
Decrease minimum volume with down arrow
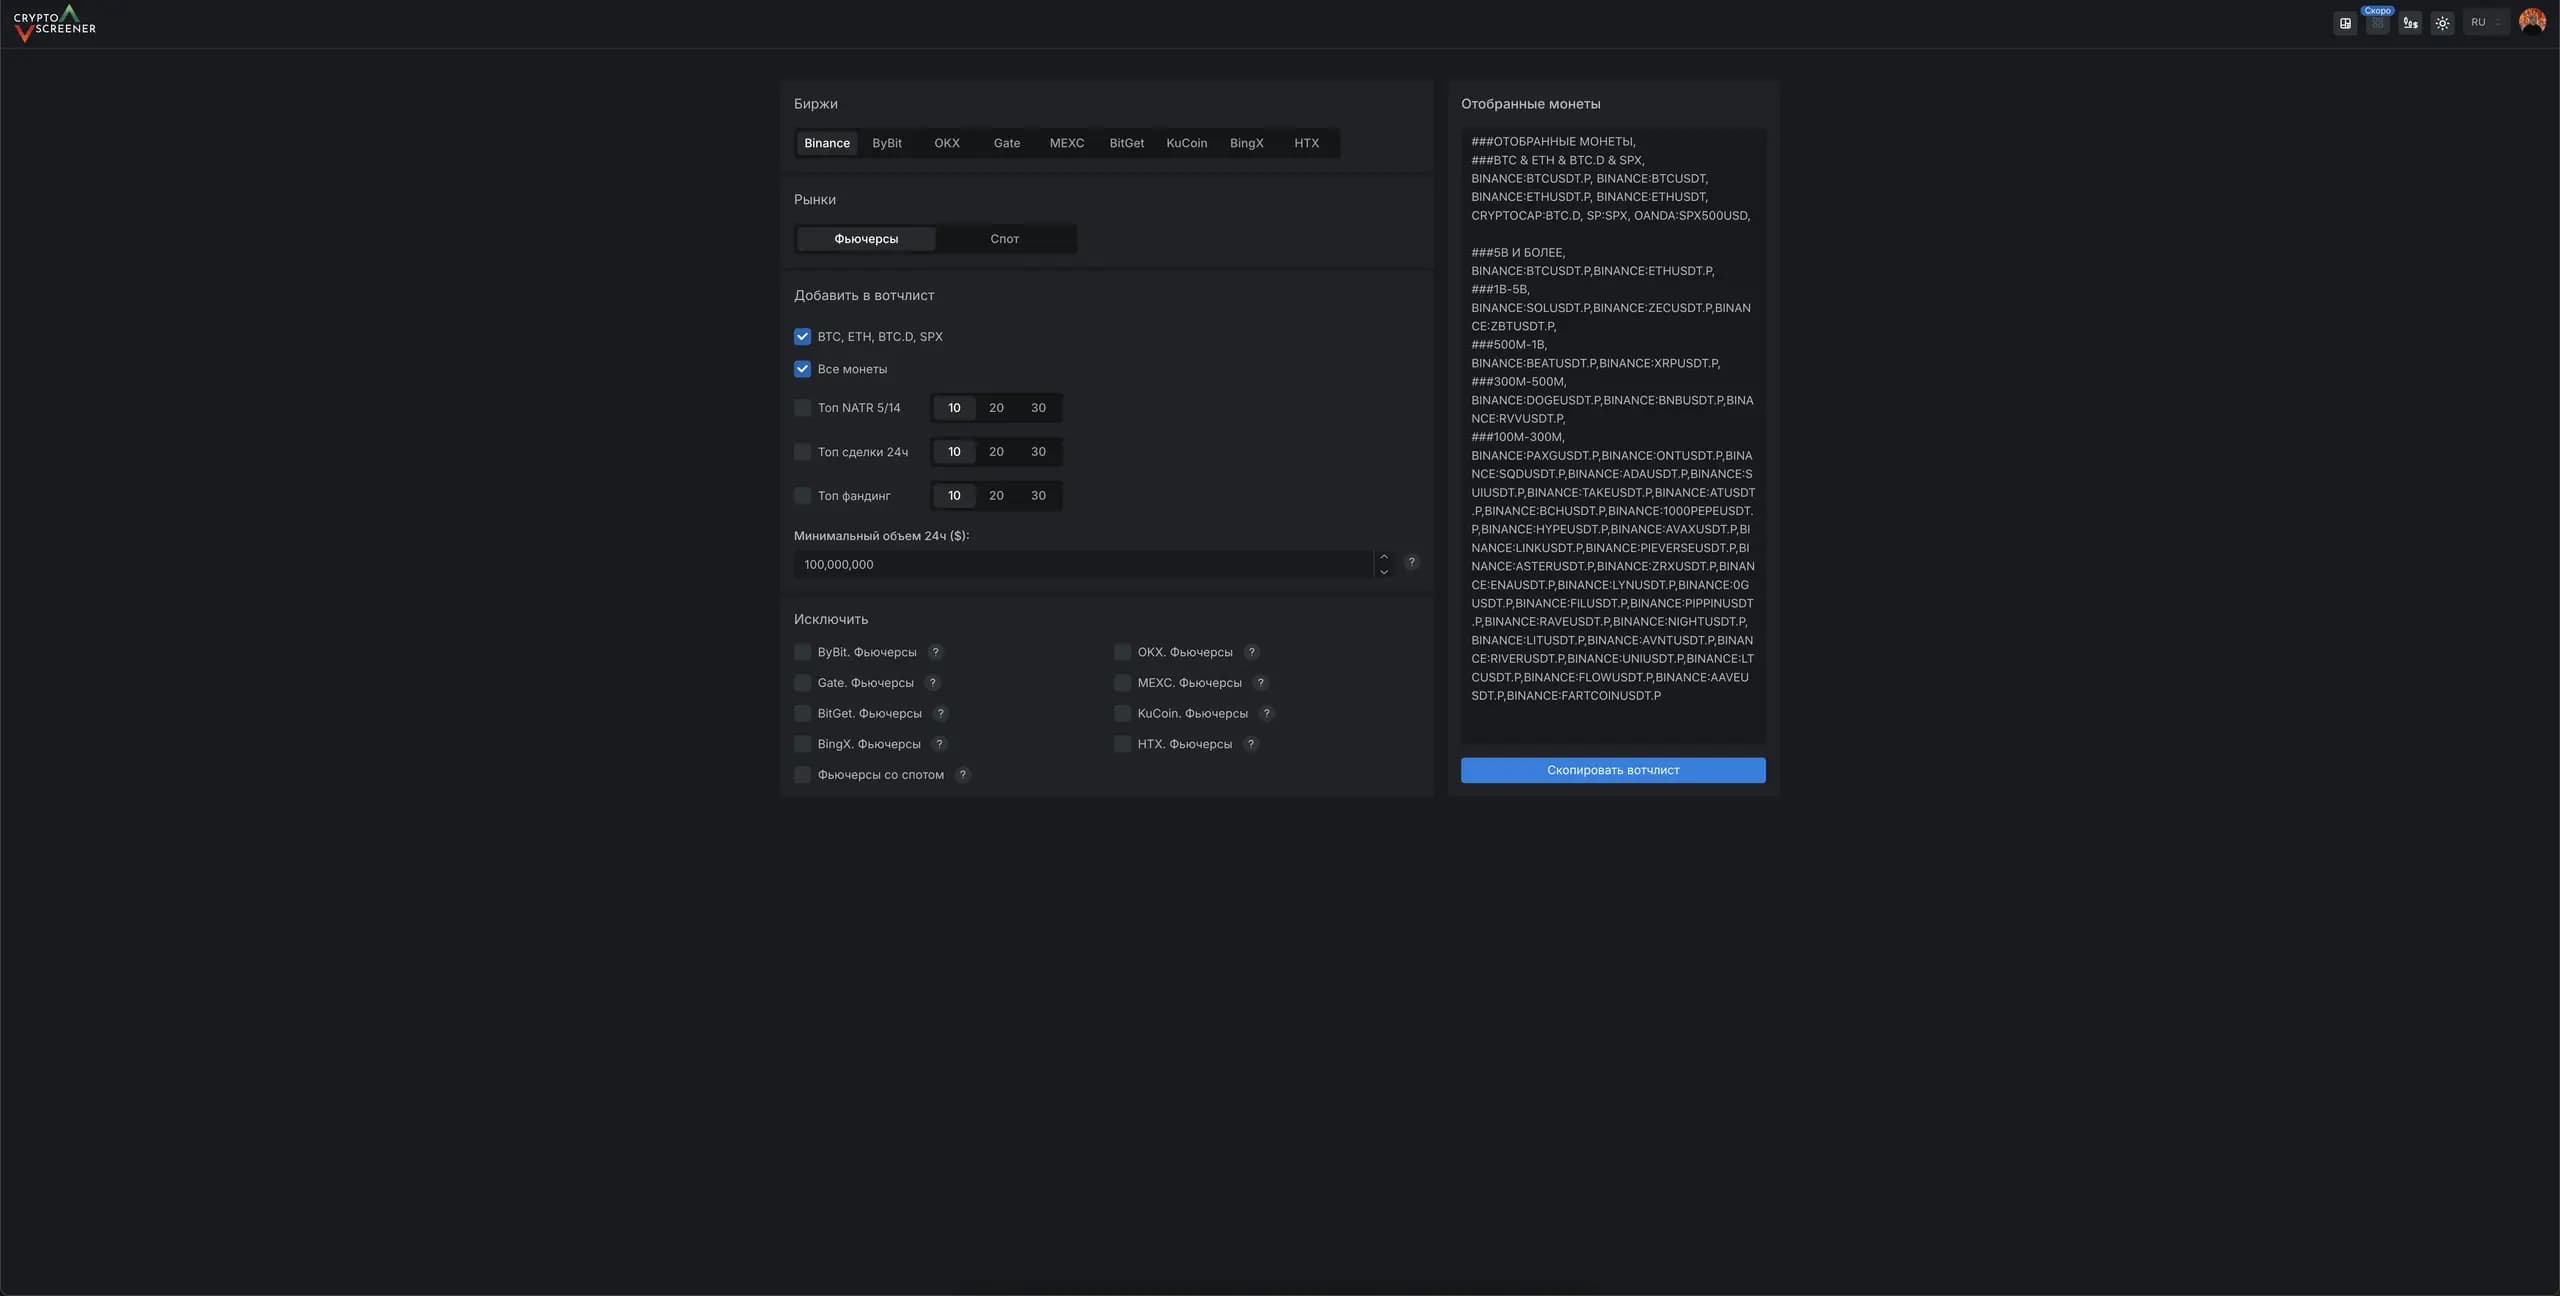1384,572
